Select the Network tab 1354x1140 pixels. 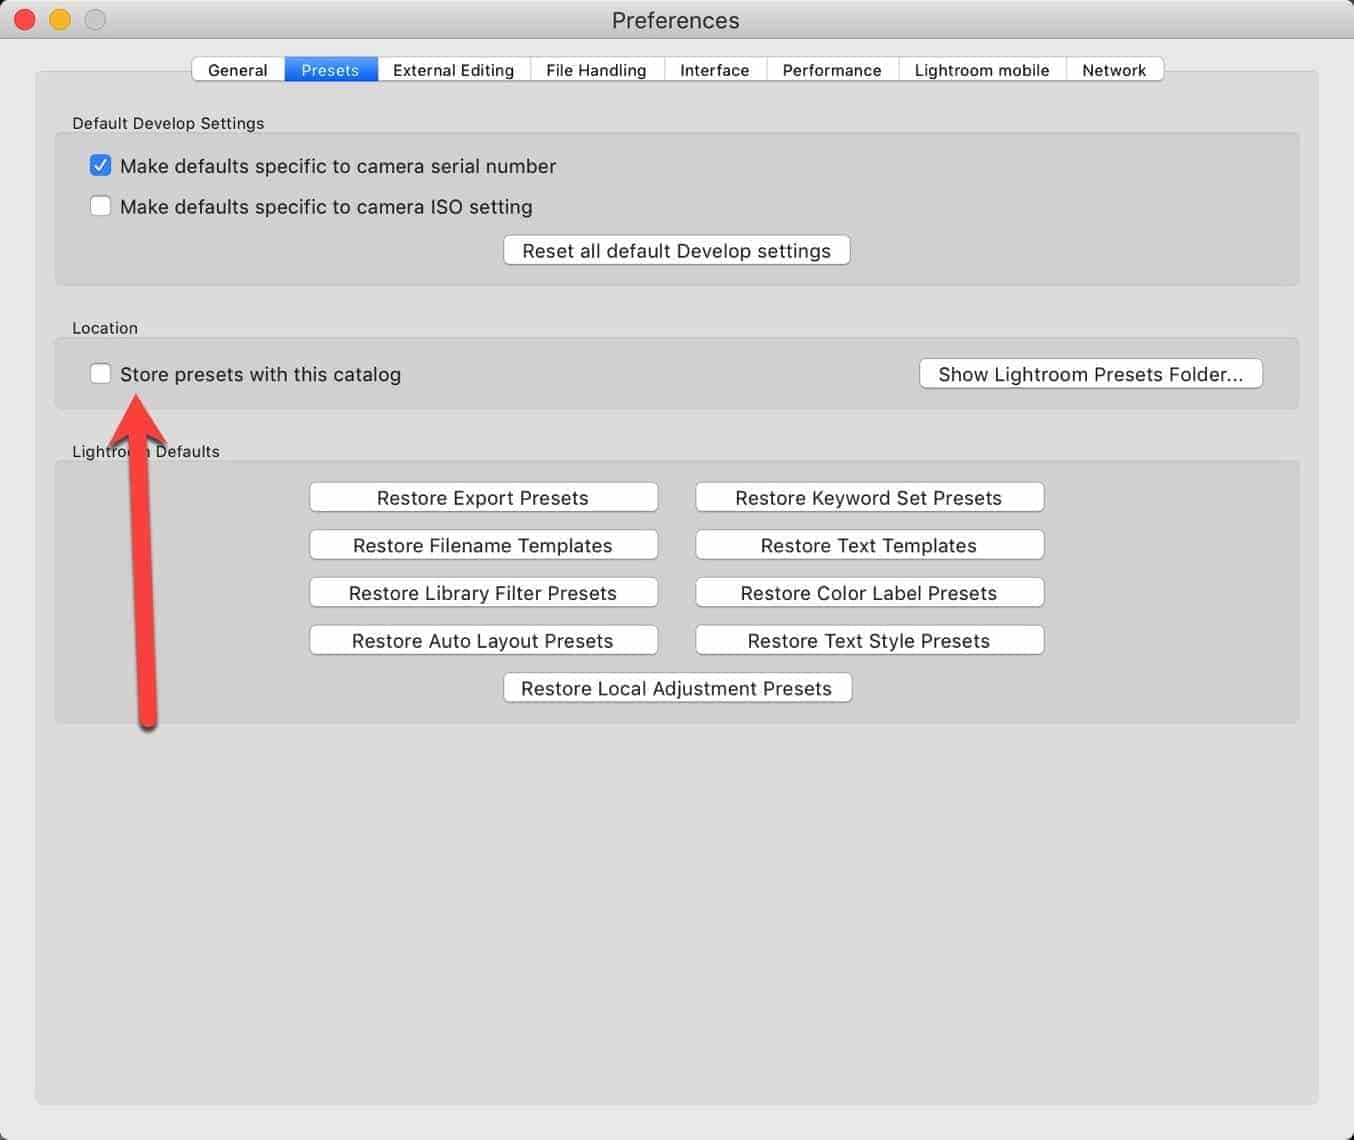pyautogui.click(x=1114, y=70)
